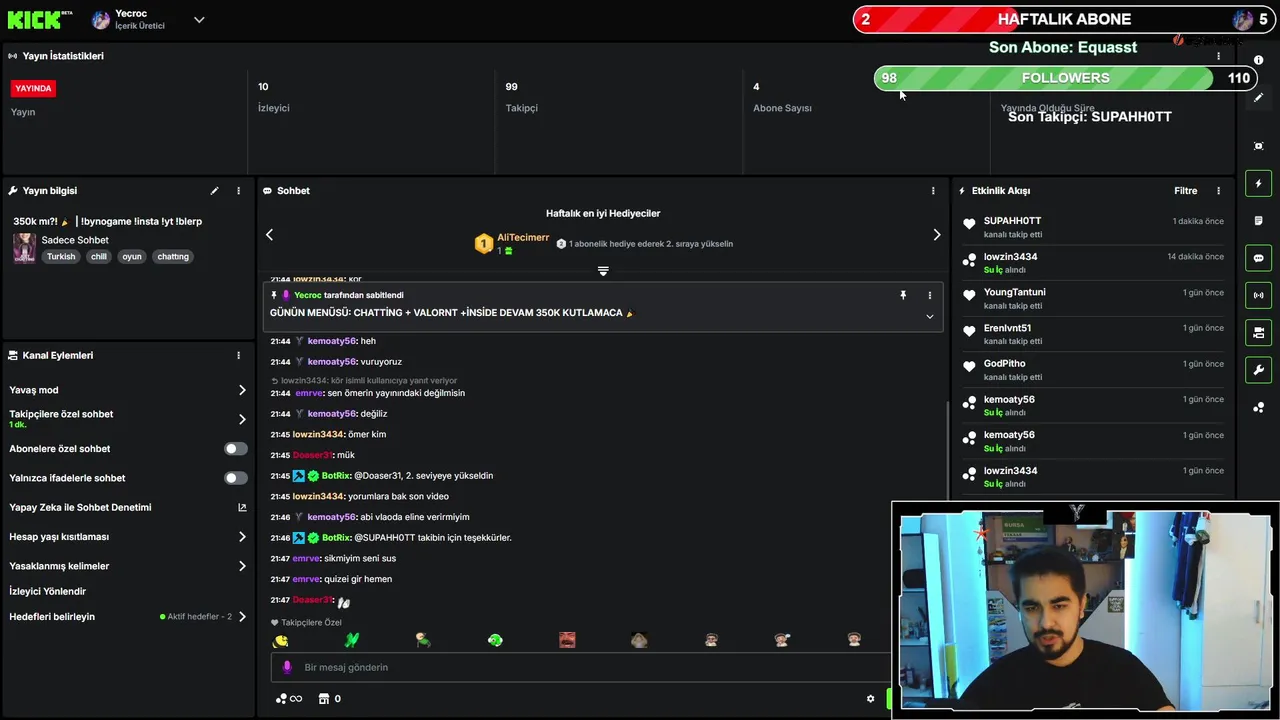Click the three-circles icon in right sidebar
The height and width of the screenshot is (720, 1280).
[1258, 407]
